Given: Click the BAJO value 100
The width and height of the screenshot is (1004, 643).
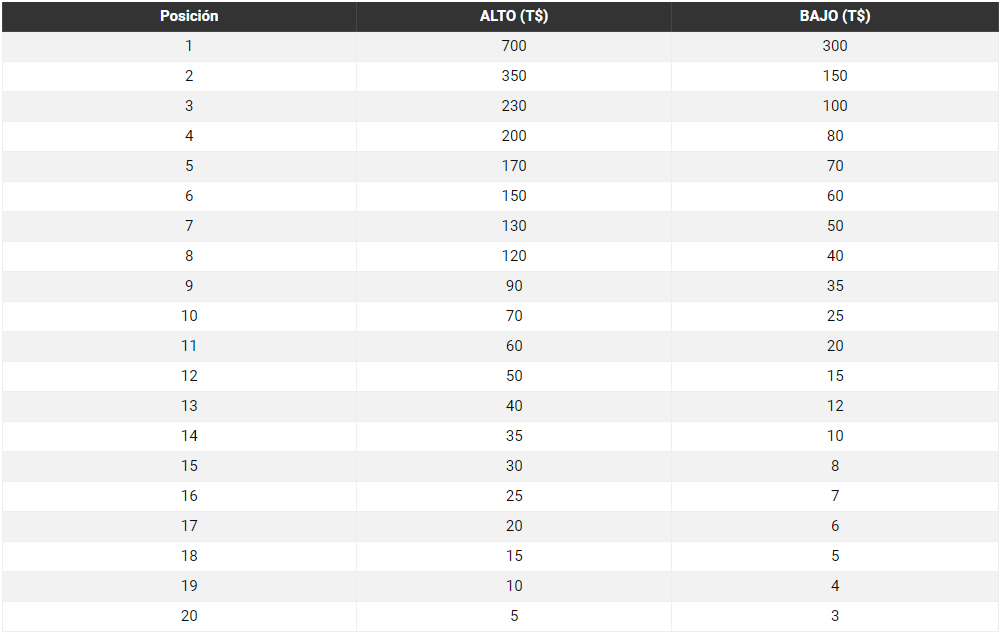Looking at the screenshot, I should tap(835, 106).
